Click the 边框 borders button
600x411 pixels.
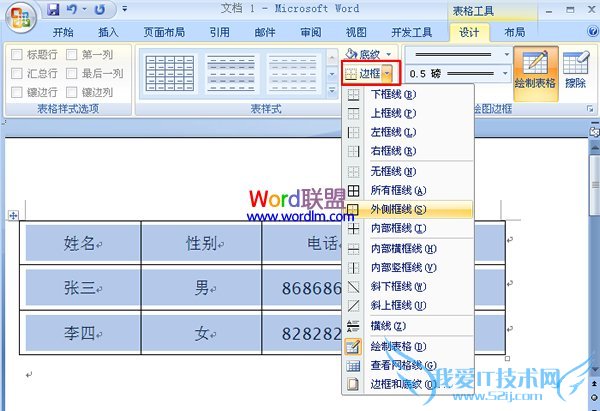pos(363,73)
